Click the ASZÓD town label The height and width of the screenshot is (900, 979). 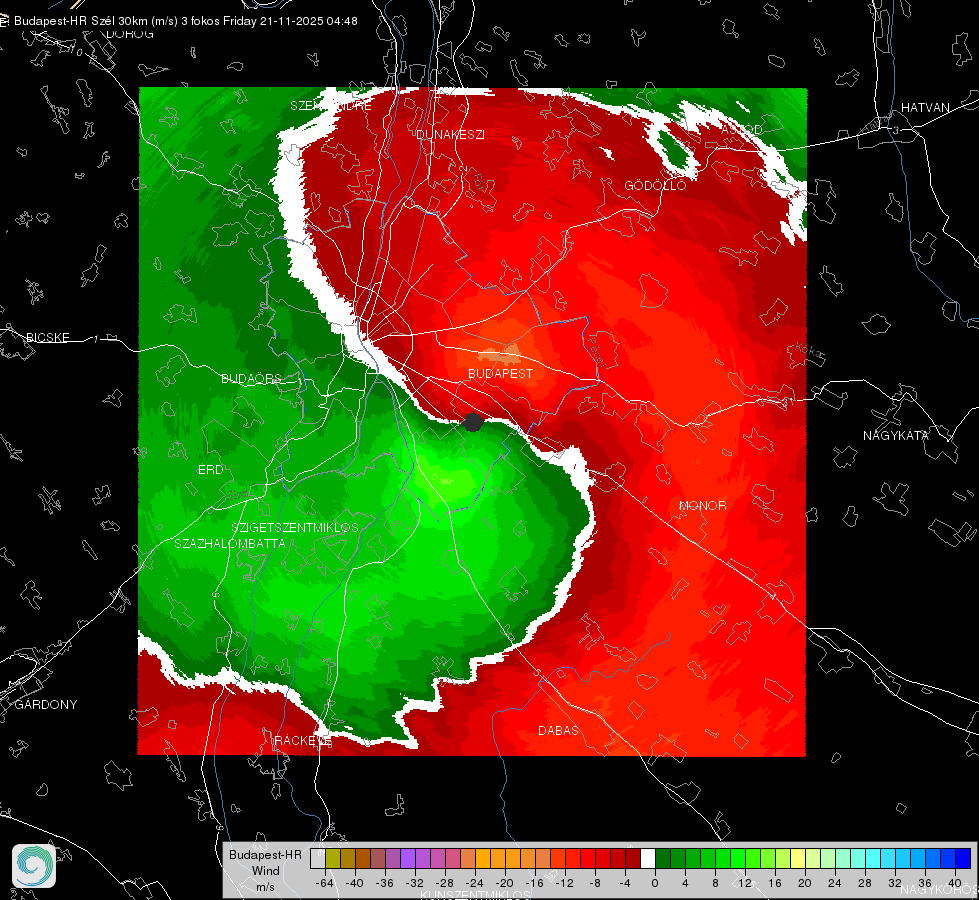click(x=742, y=129)
